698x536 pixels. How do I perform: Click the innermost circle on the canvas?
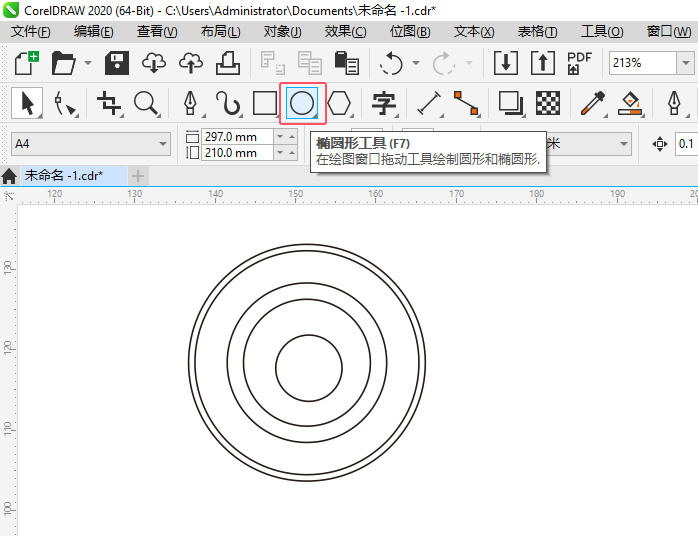point(308,368)
